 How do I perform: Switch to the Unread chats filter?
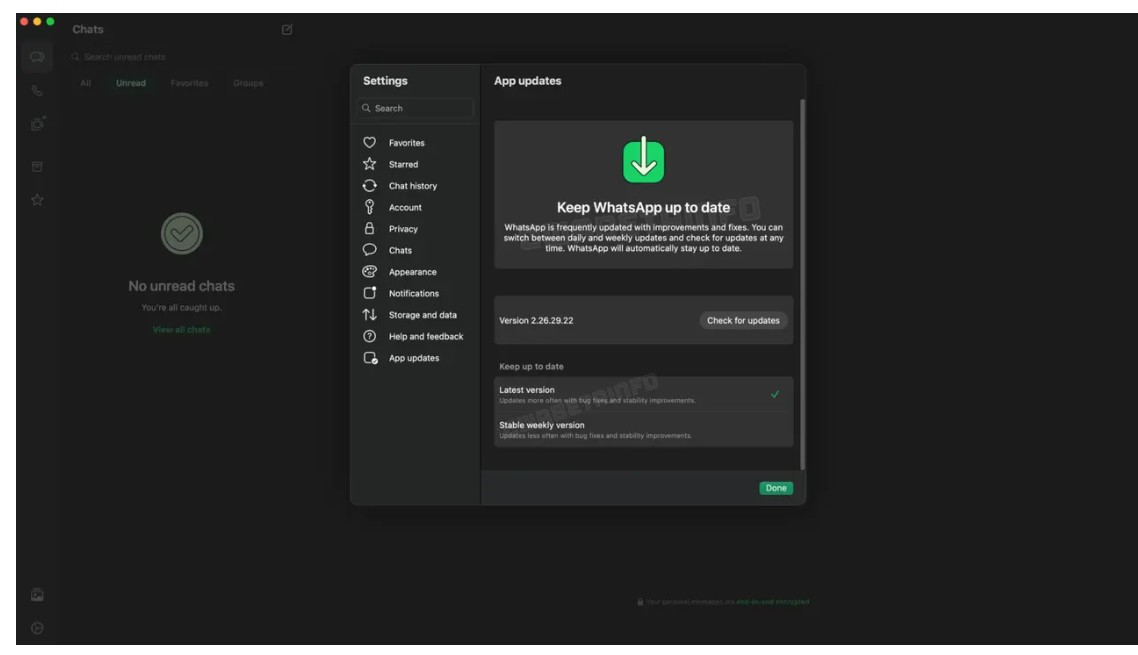131,83
